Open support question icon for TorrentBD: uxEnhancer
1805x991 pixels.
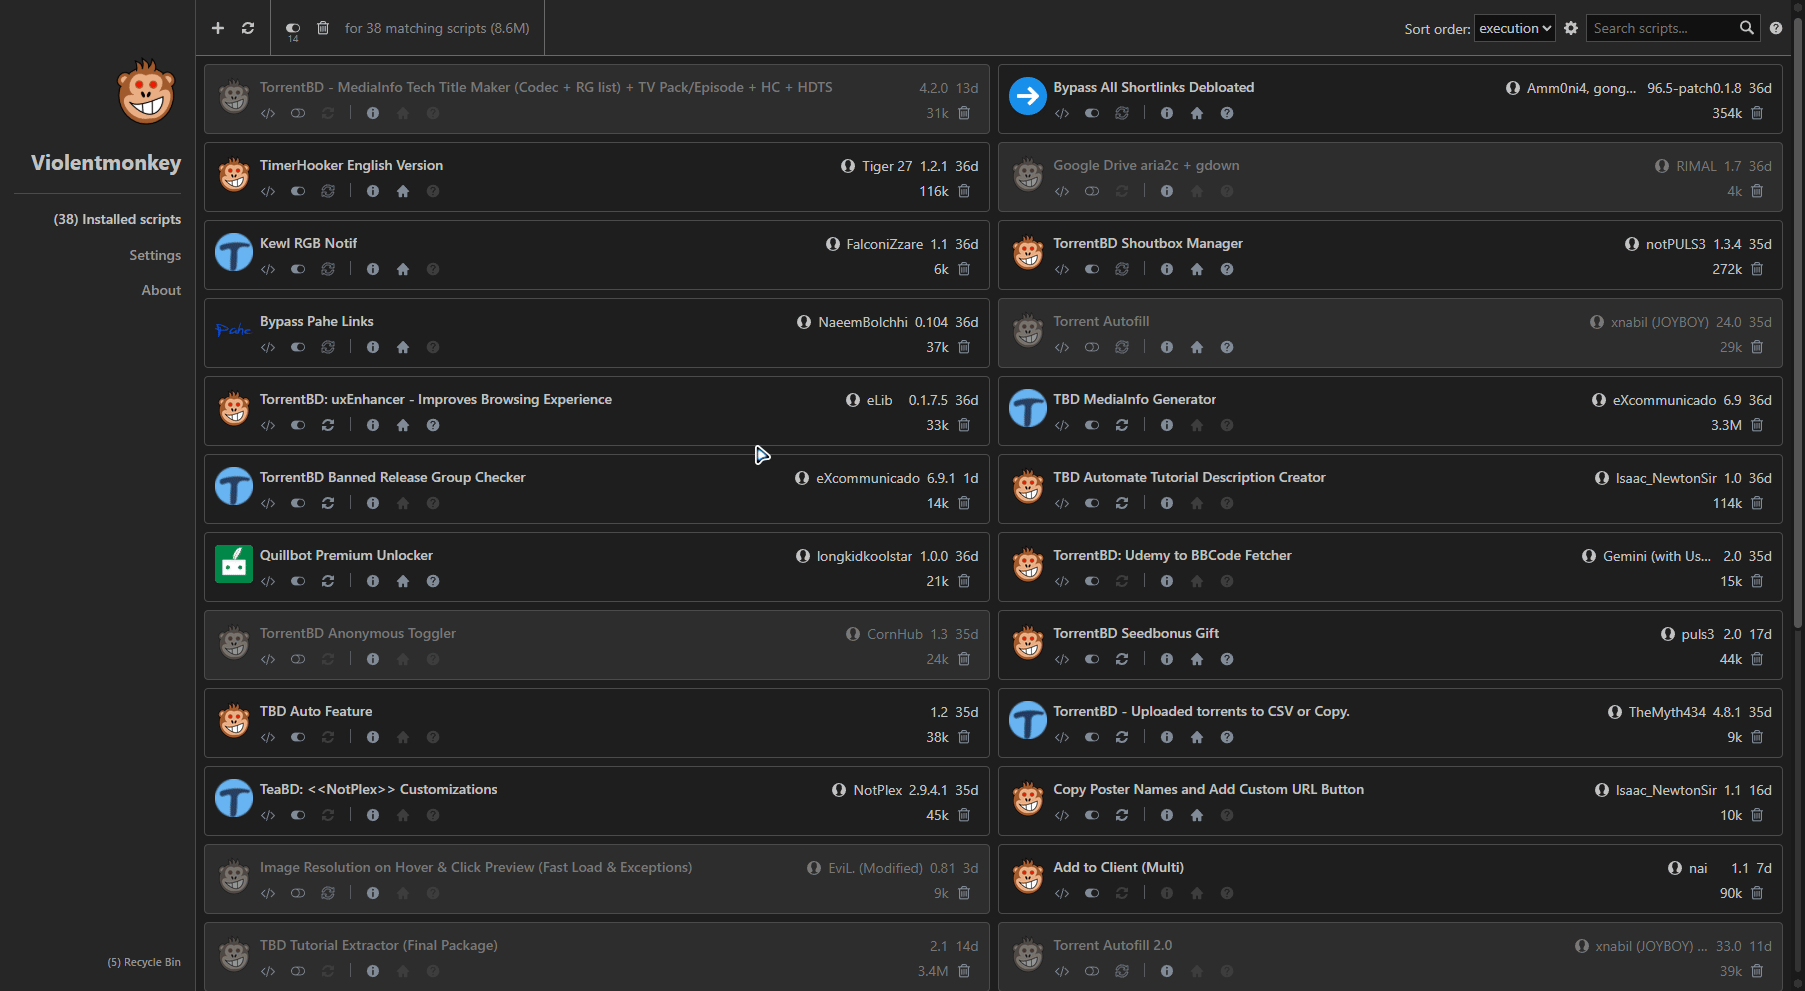click(x=433, y=425)
